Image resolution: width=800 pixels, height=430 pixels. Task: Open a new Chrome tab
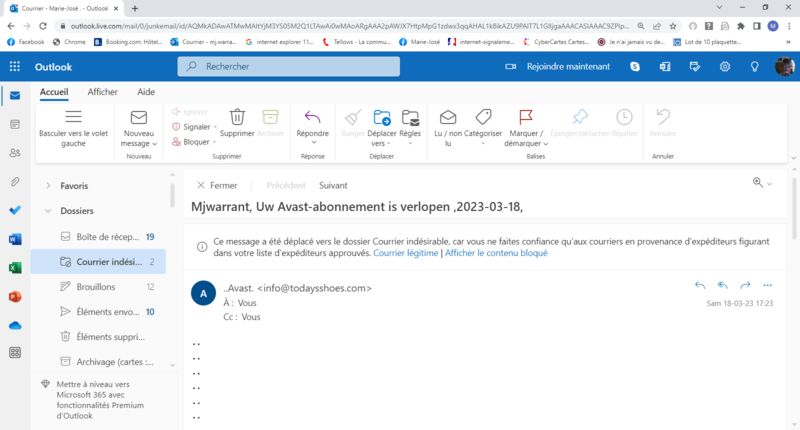135,8
